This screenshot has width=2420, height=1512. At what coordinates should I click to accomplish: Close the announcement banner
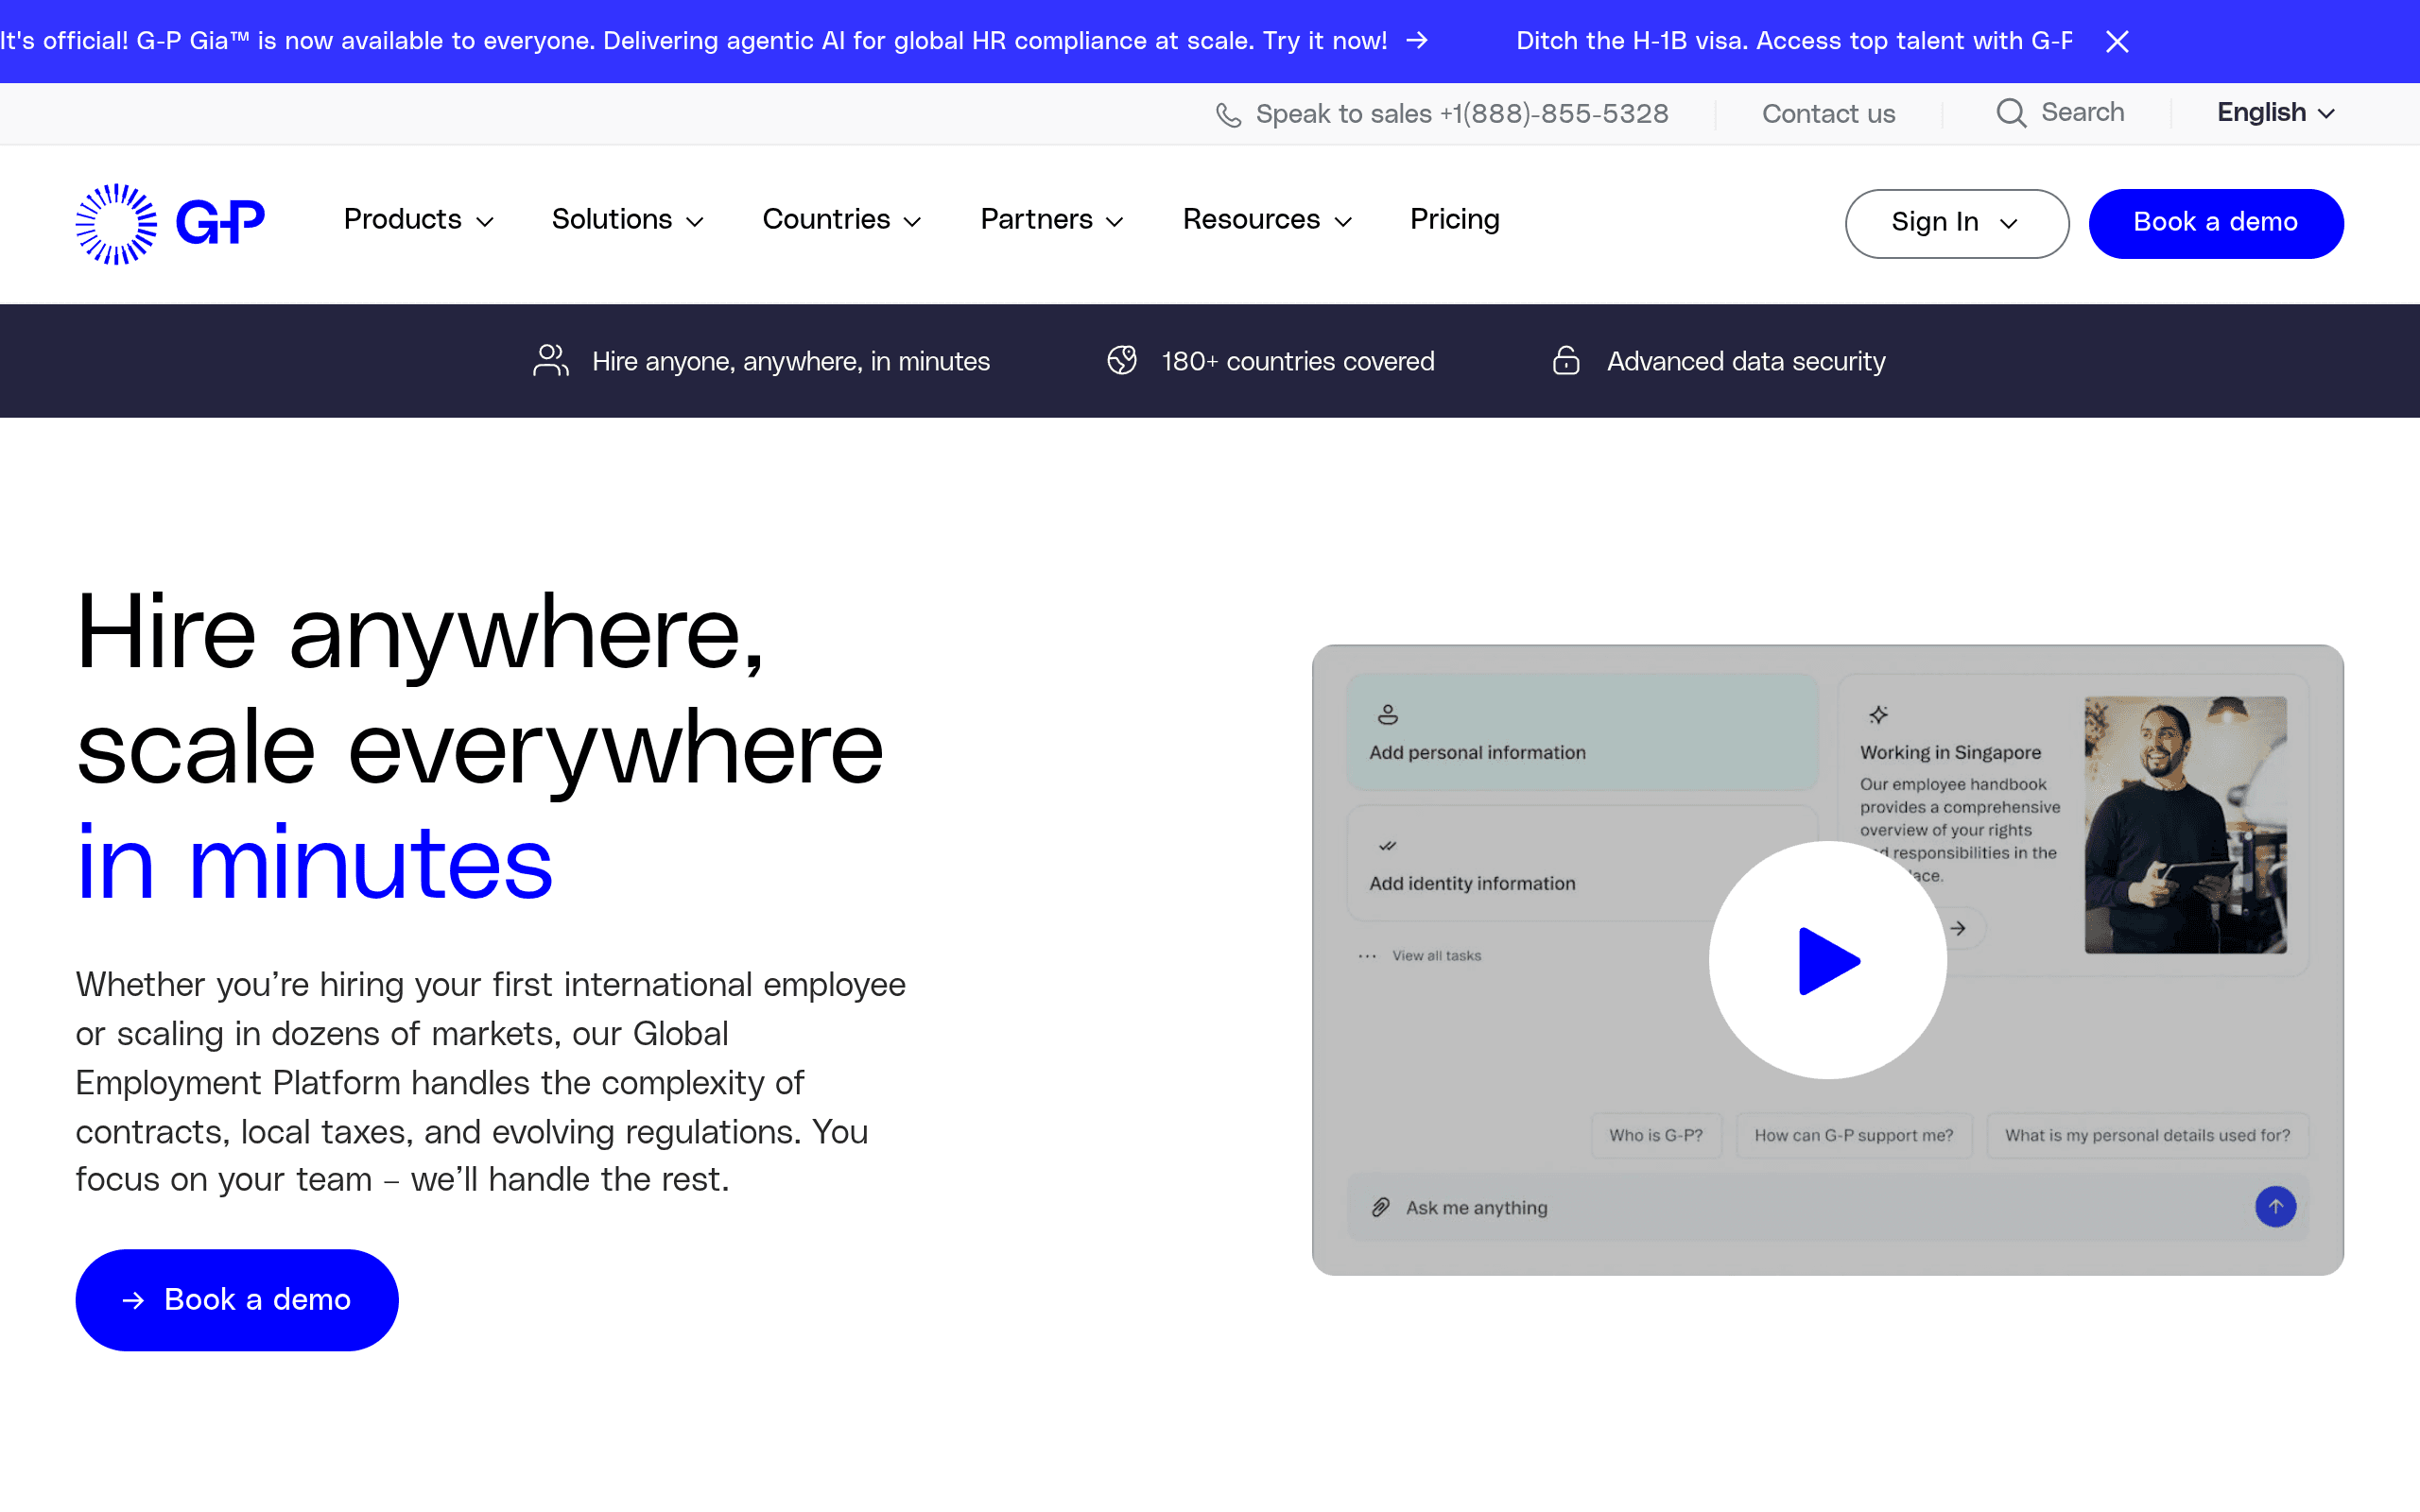[2117, 41]
